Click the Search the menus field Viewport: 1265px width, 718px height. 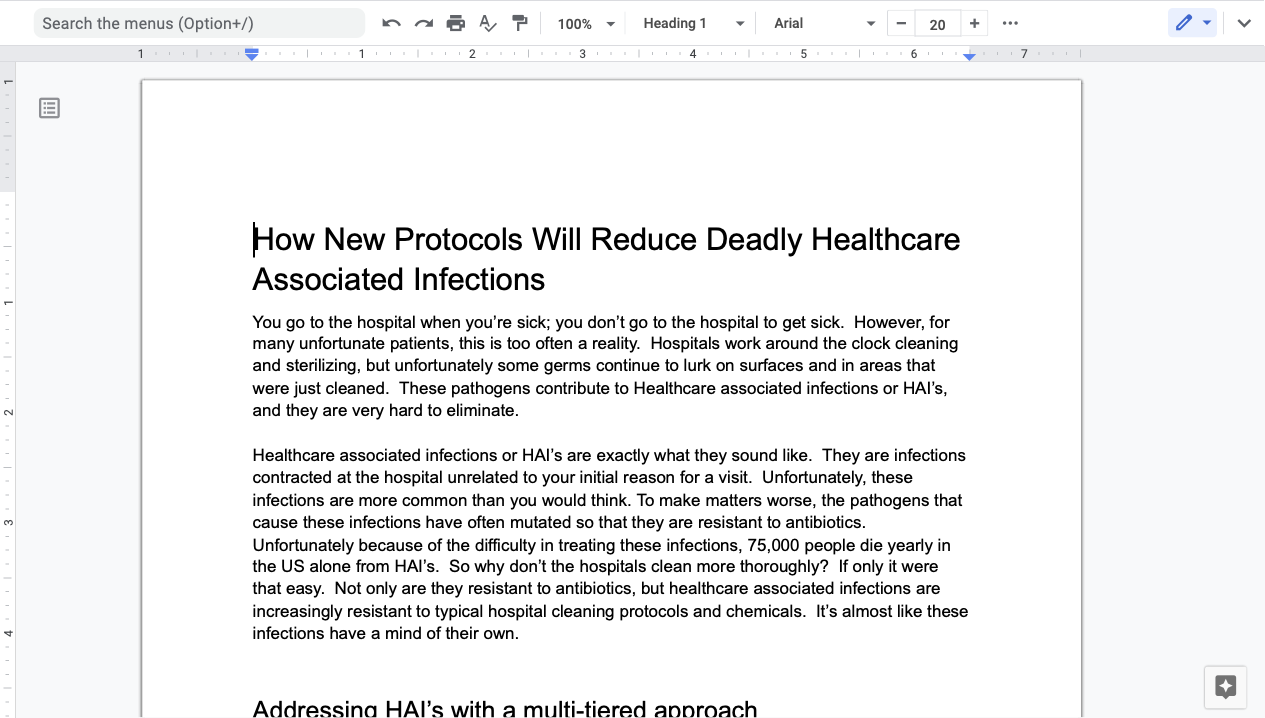199,23
